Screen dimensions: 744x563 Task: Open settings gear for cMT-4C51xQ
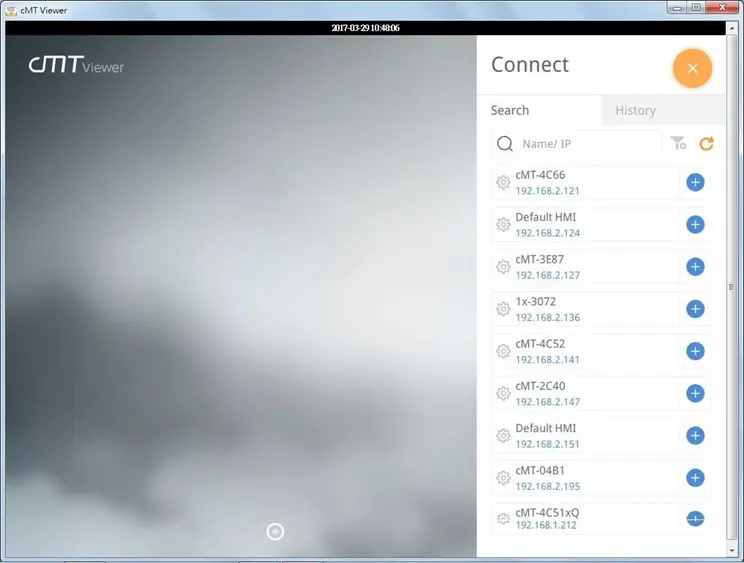pos(503,519)
